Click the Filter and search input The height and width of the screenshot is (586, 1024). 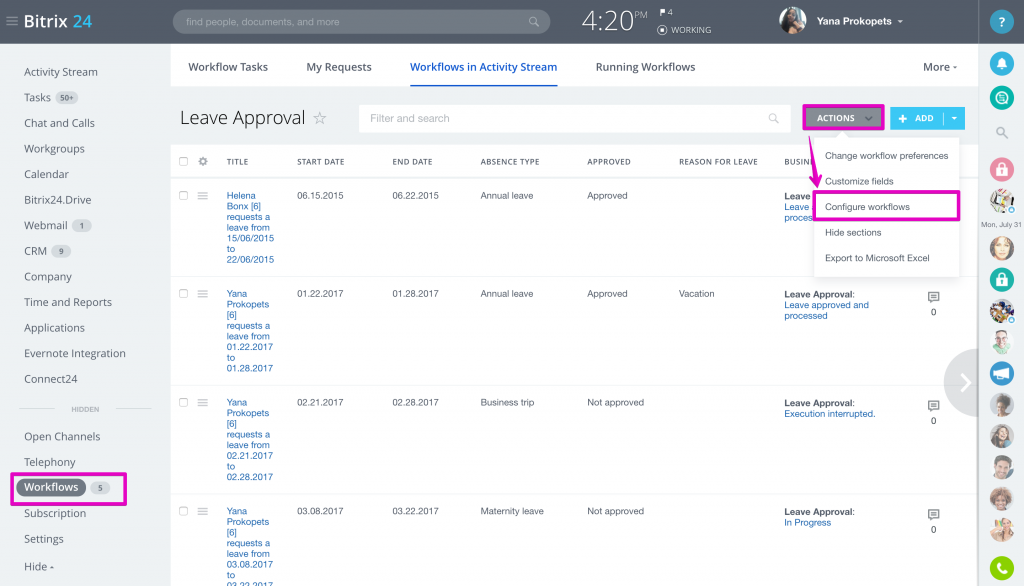coord(575,118)
